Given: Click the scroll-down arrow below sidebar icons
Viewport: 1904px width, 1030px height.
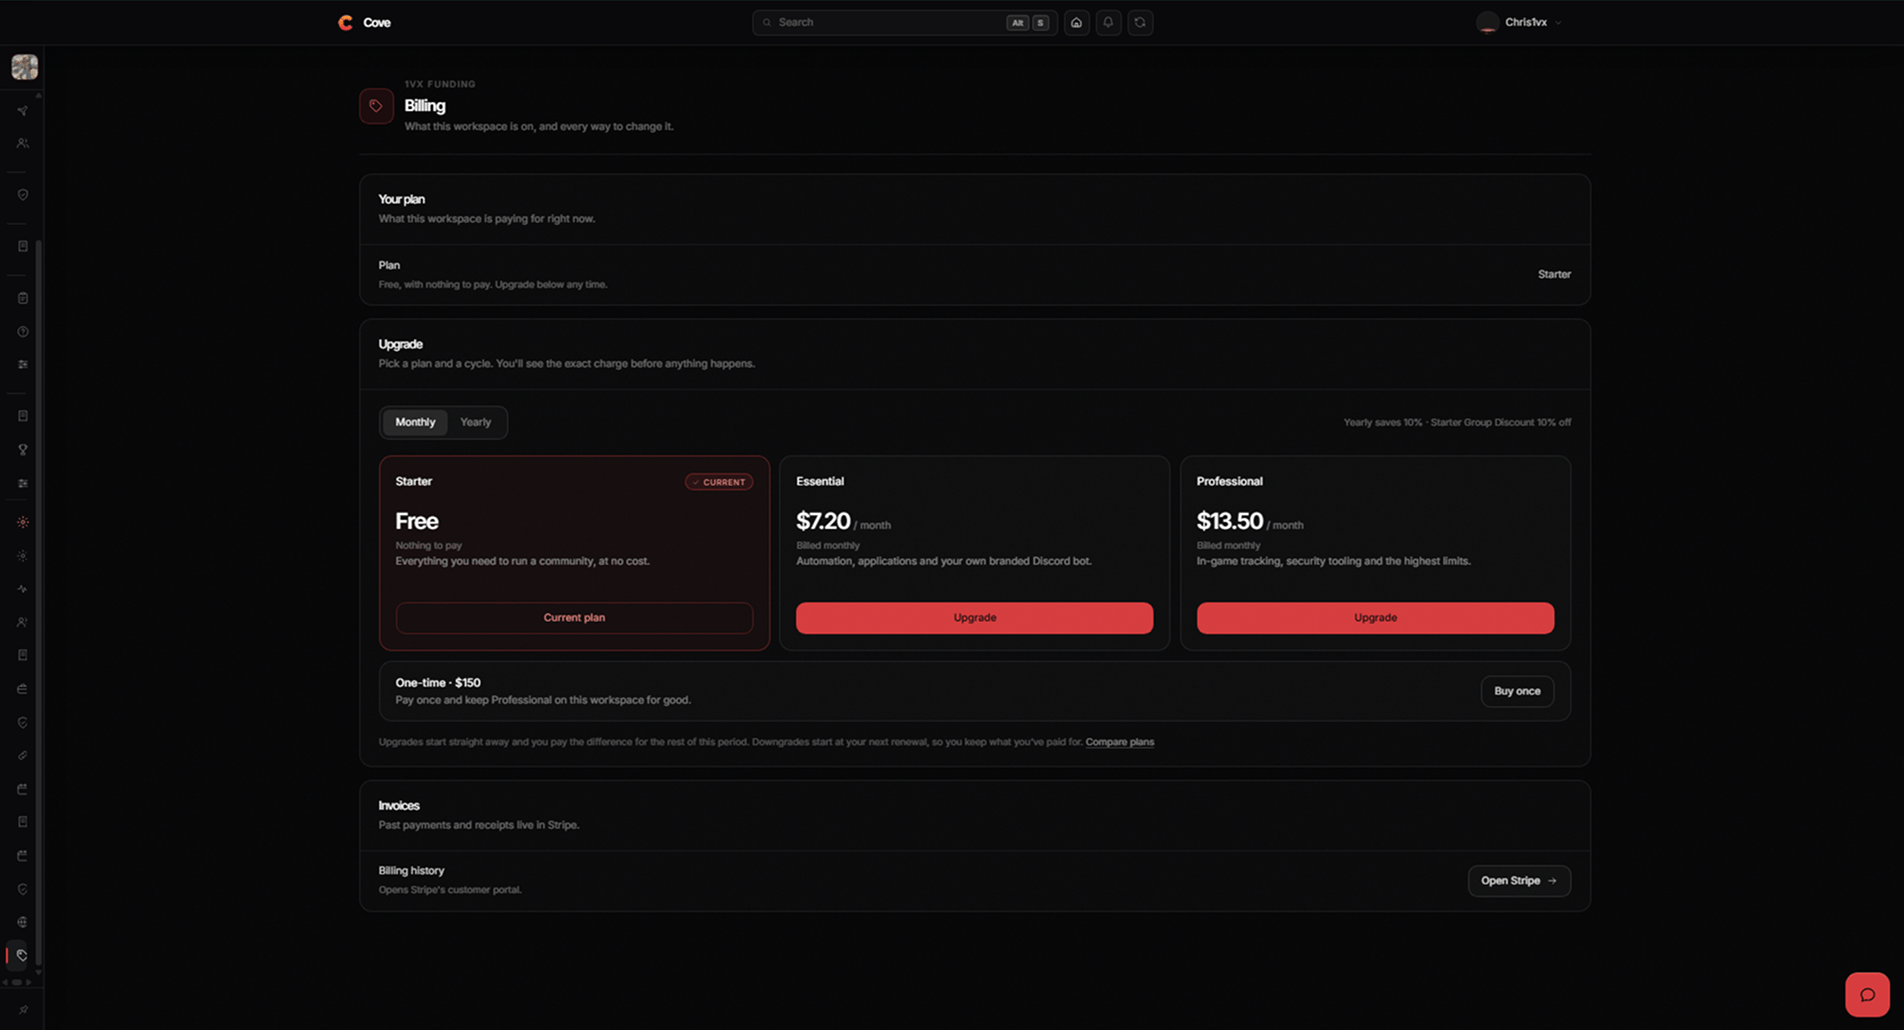Looking at the screenshot, I should pyautogui.click(x=38, y=971).
